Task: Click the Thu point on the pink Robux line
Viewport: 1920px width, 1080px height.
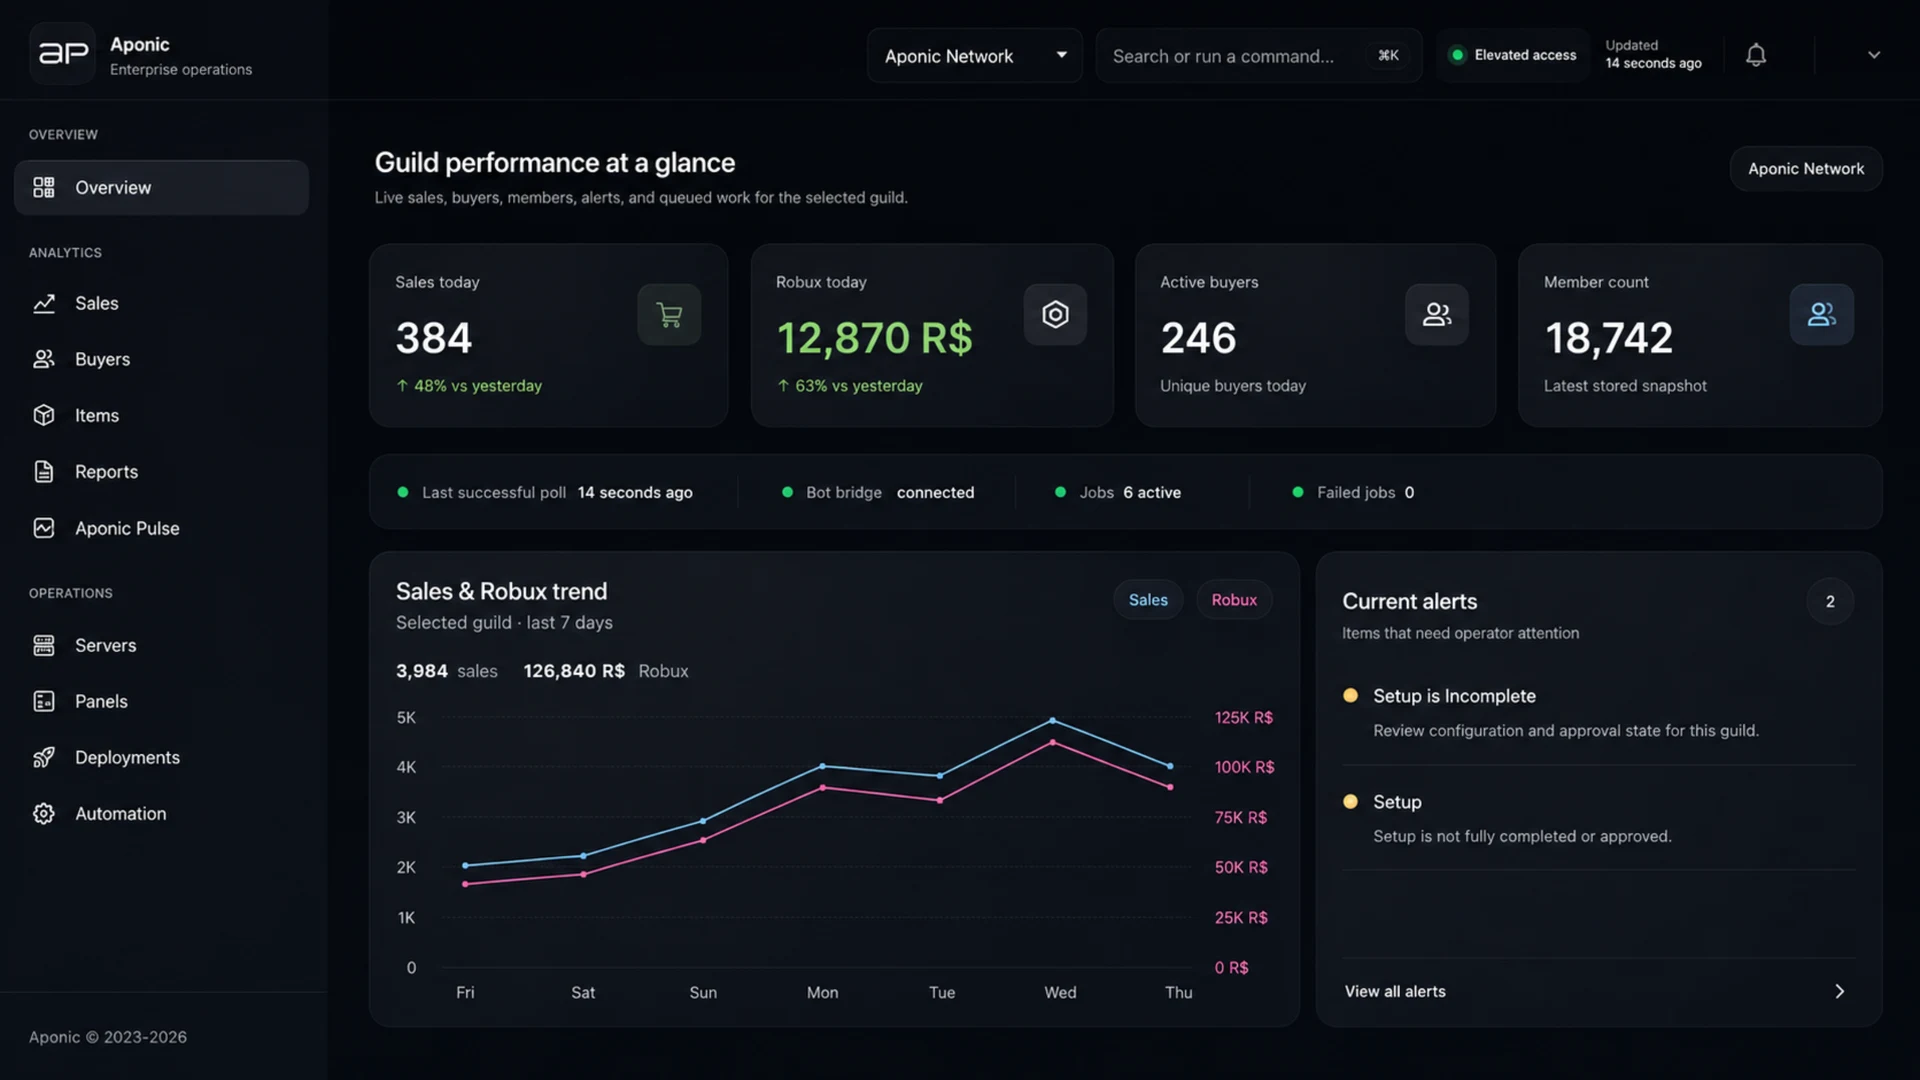Action: [x=1170, y=787]
